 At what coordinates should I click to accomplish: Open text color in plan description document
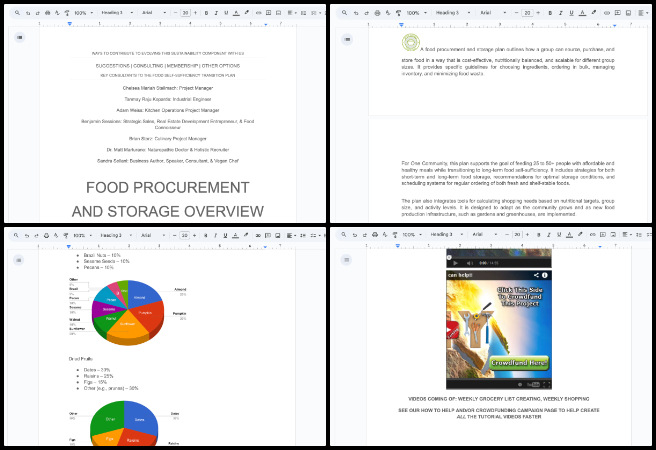coord(582,13)
